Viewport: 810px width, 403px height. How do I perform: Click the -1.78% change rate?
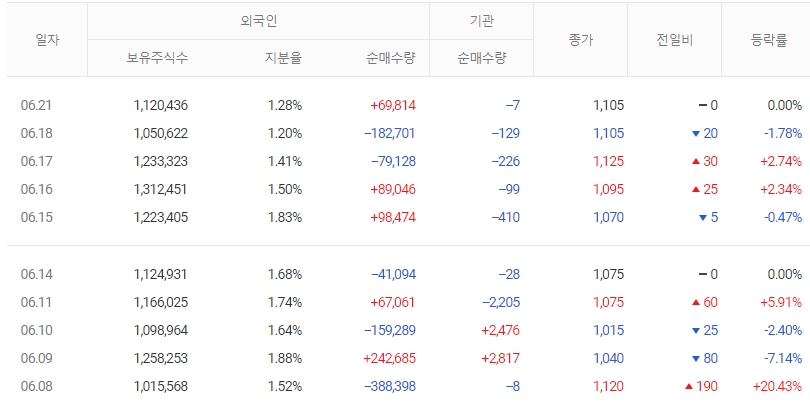[783, 134]
